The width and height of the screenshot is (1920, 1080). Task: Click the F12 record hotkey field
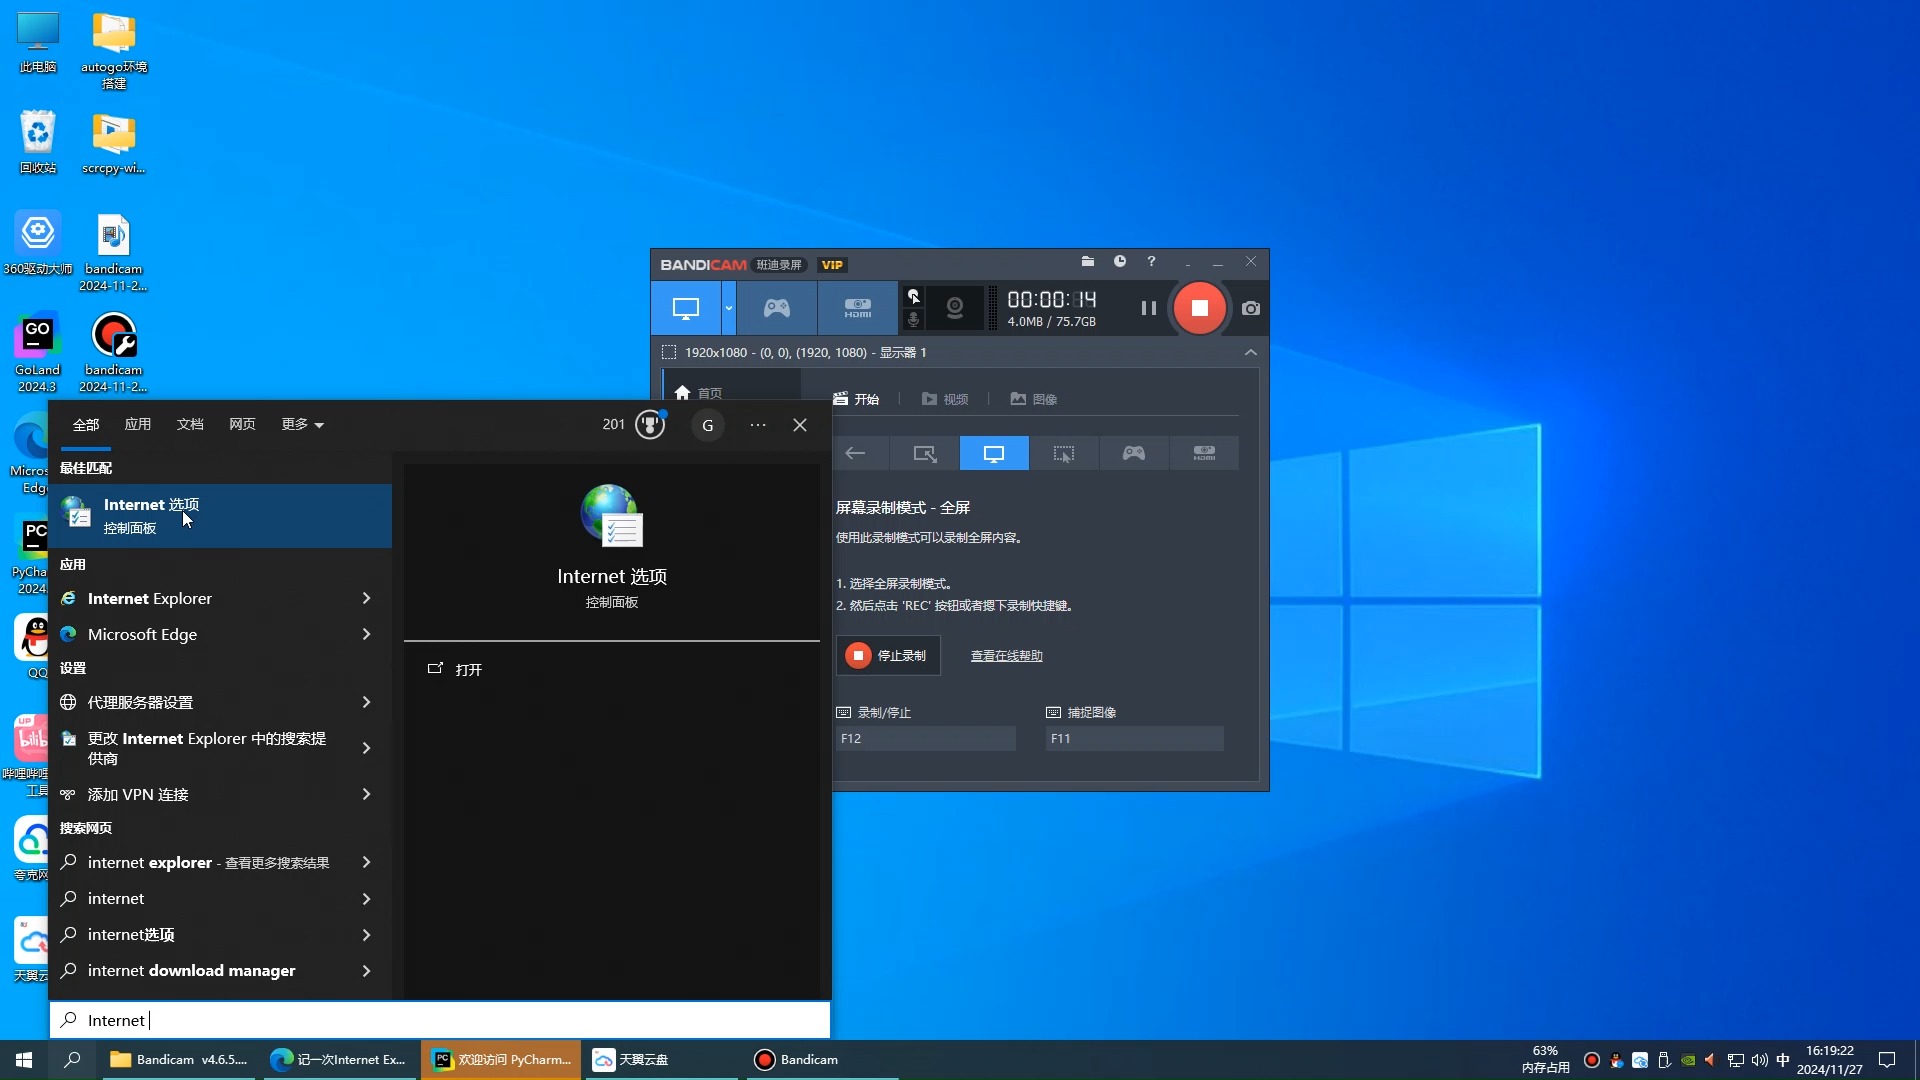pyautogui.click(x=926, y=738)
